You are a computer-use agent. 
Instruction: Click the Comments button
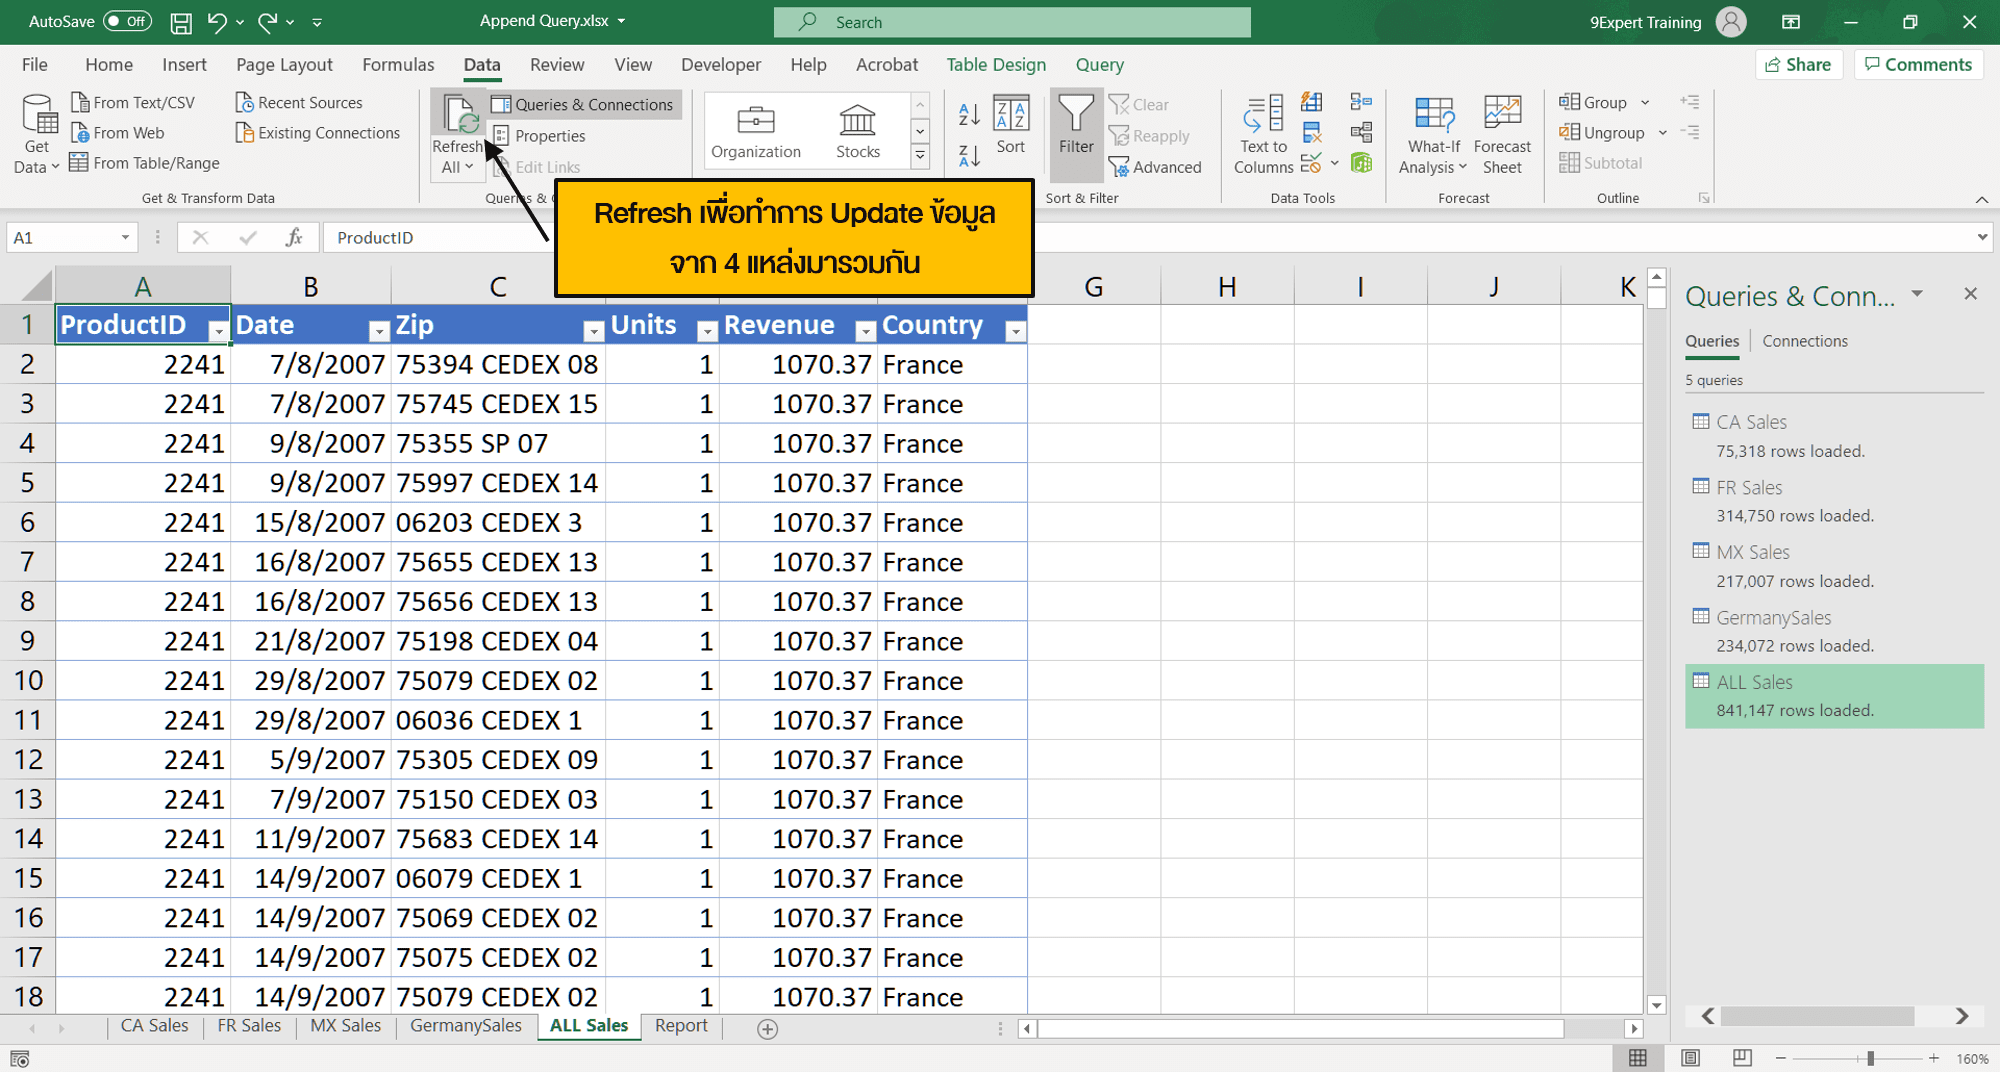pyautogui.click(x=1918, y=64)
